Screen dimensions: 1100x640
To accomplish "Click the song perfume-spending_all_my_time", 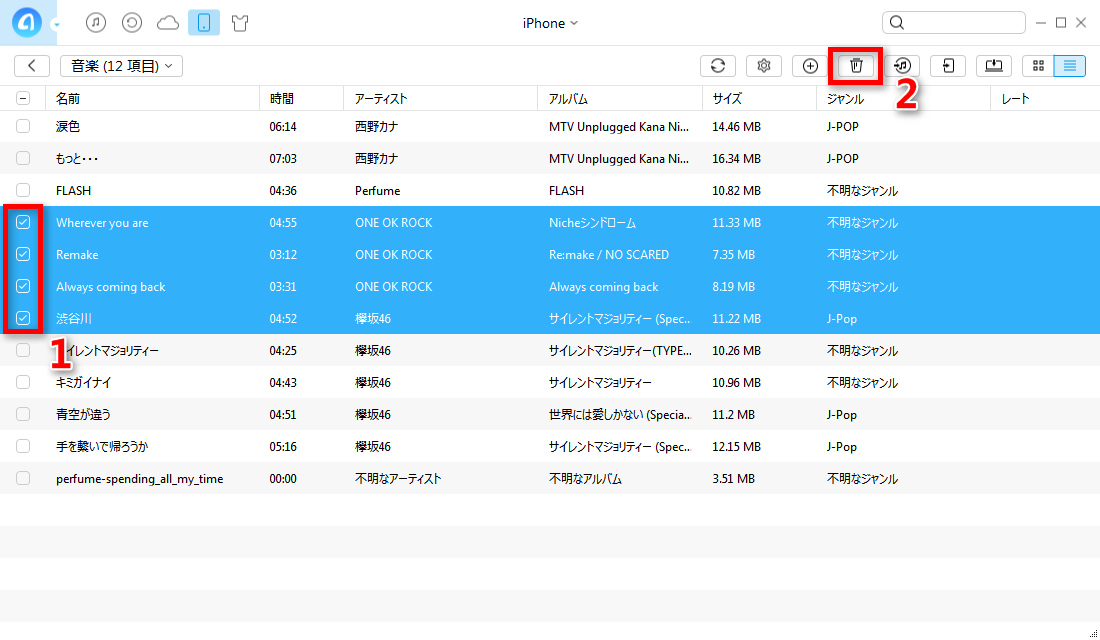I will [140, 479].
